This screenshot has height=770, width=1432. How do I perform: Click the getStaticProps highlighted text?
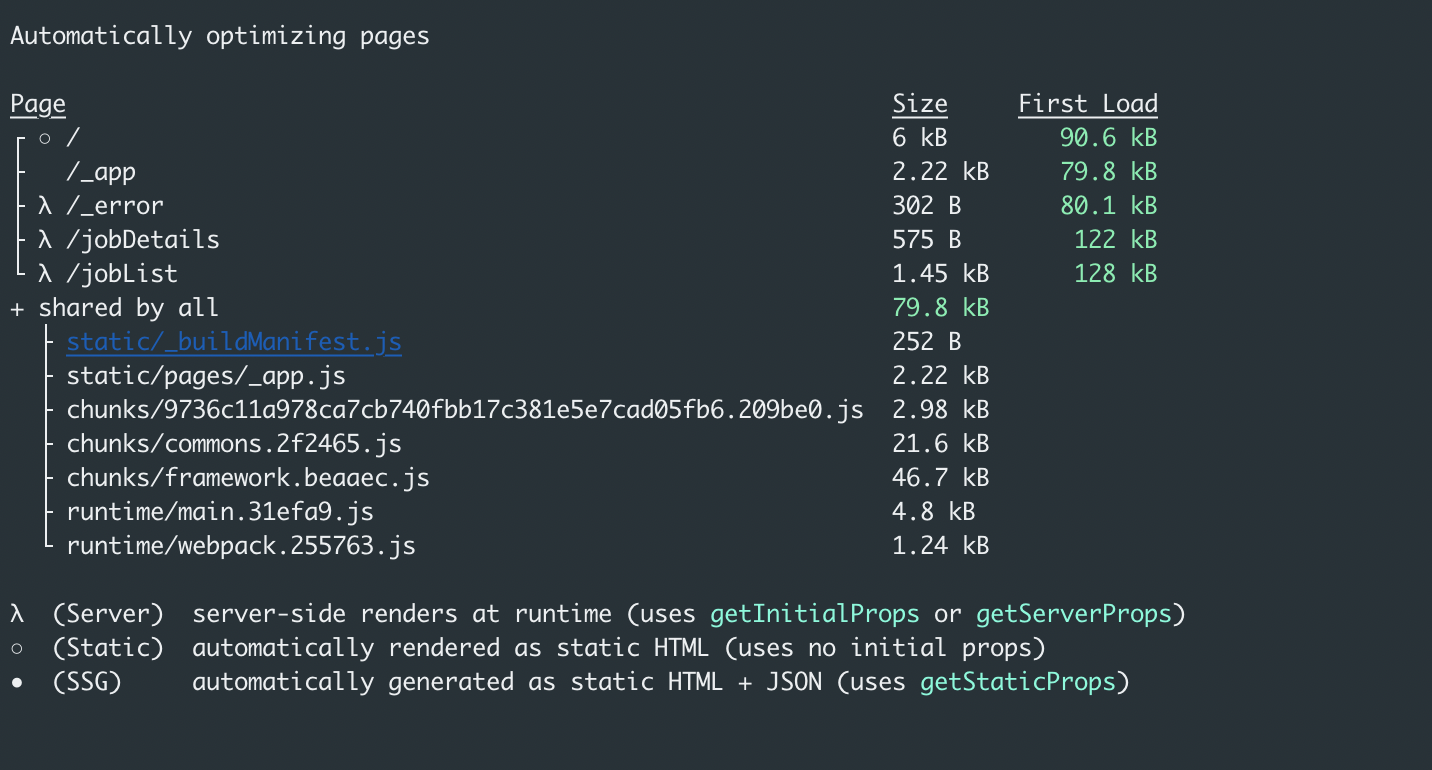point(1020,681)
